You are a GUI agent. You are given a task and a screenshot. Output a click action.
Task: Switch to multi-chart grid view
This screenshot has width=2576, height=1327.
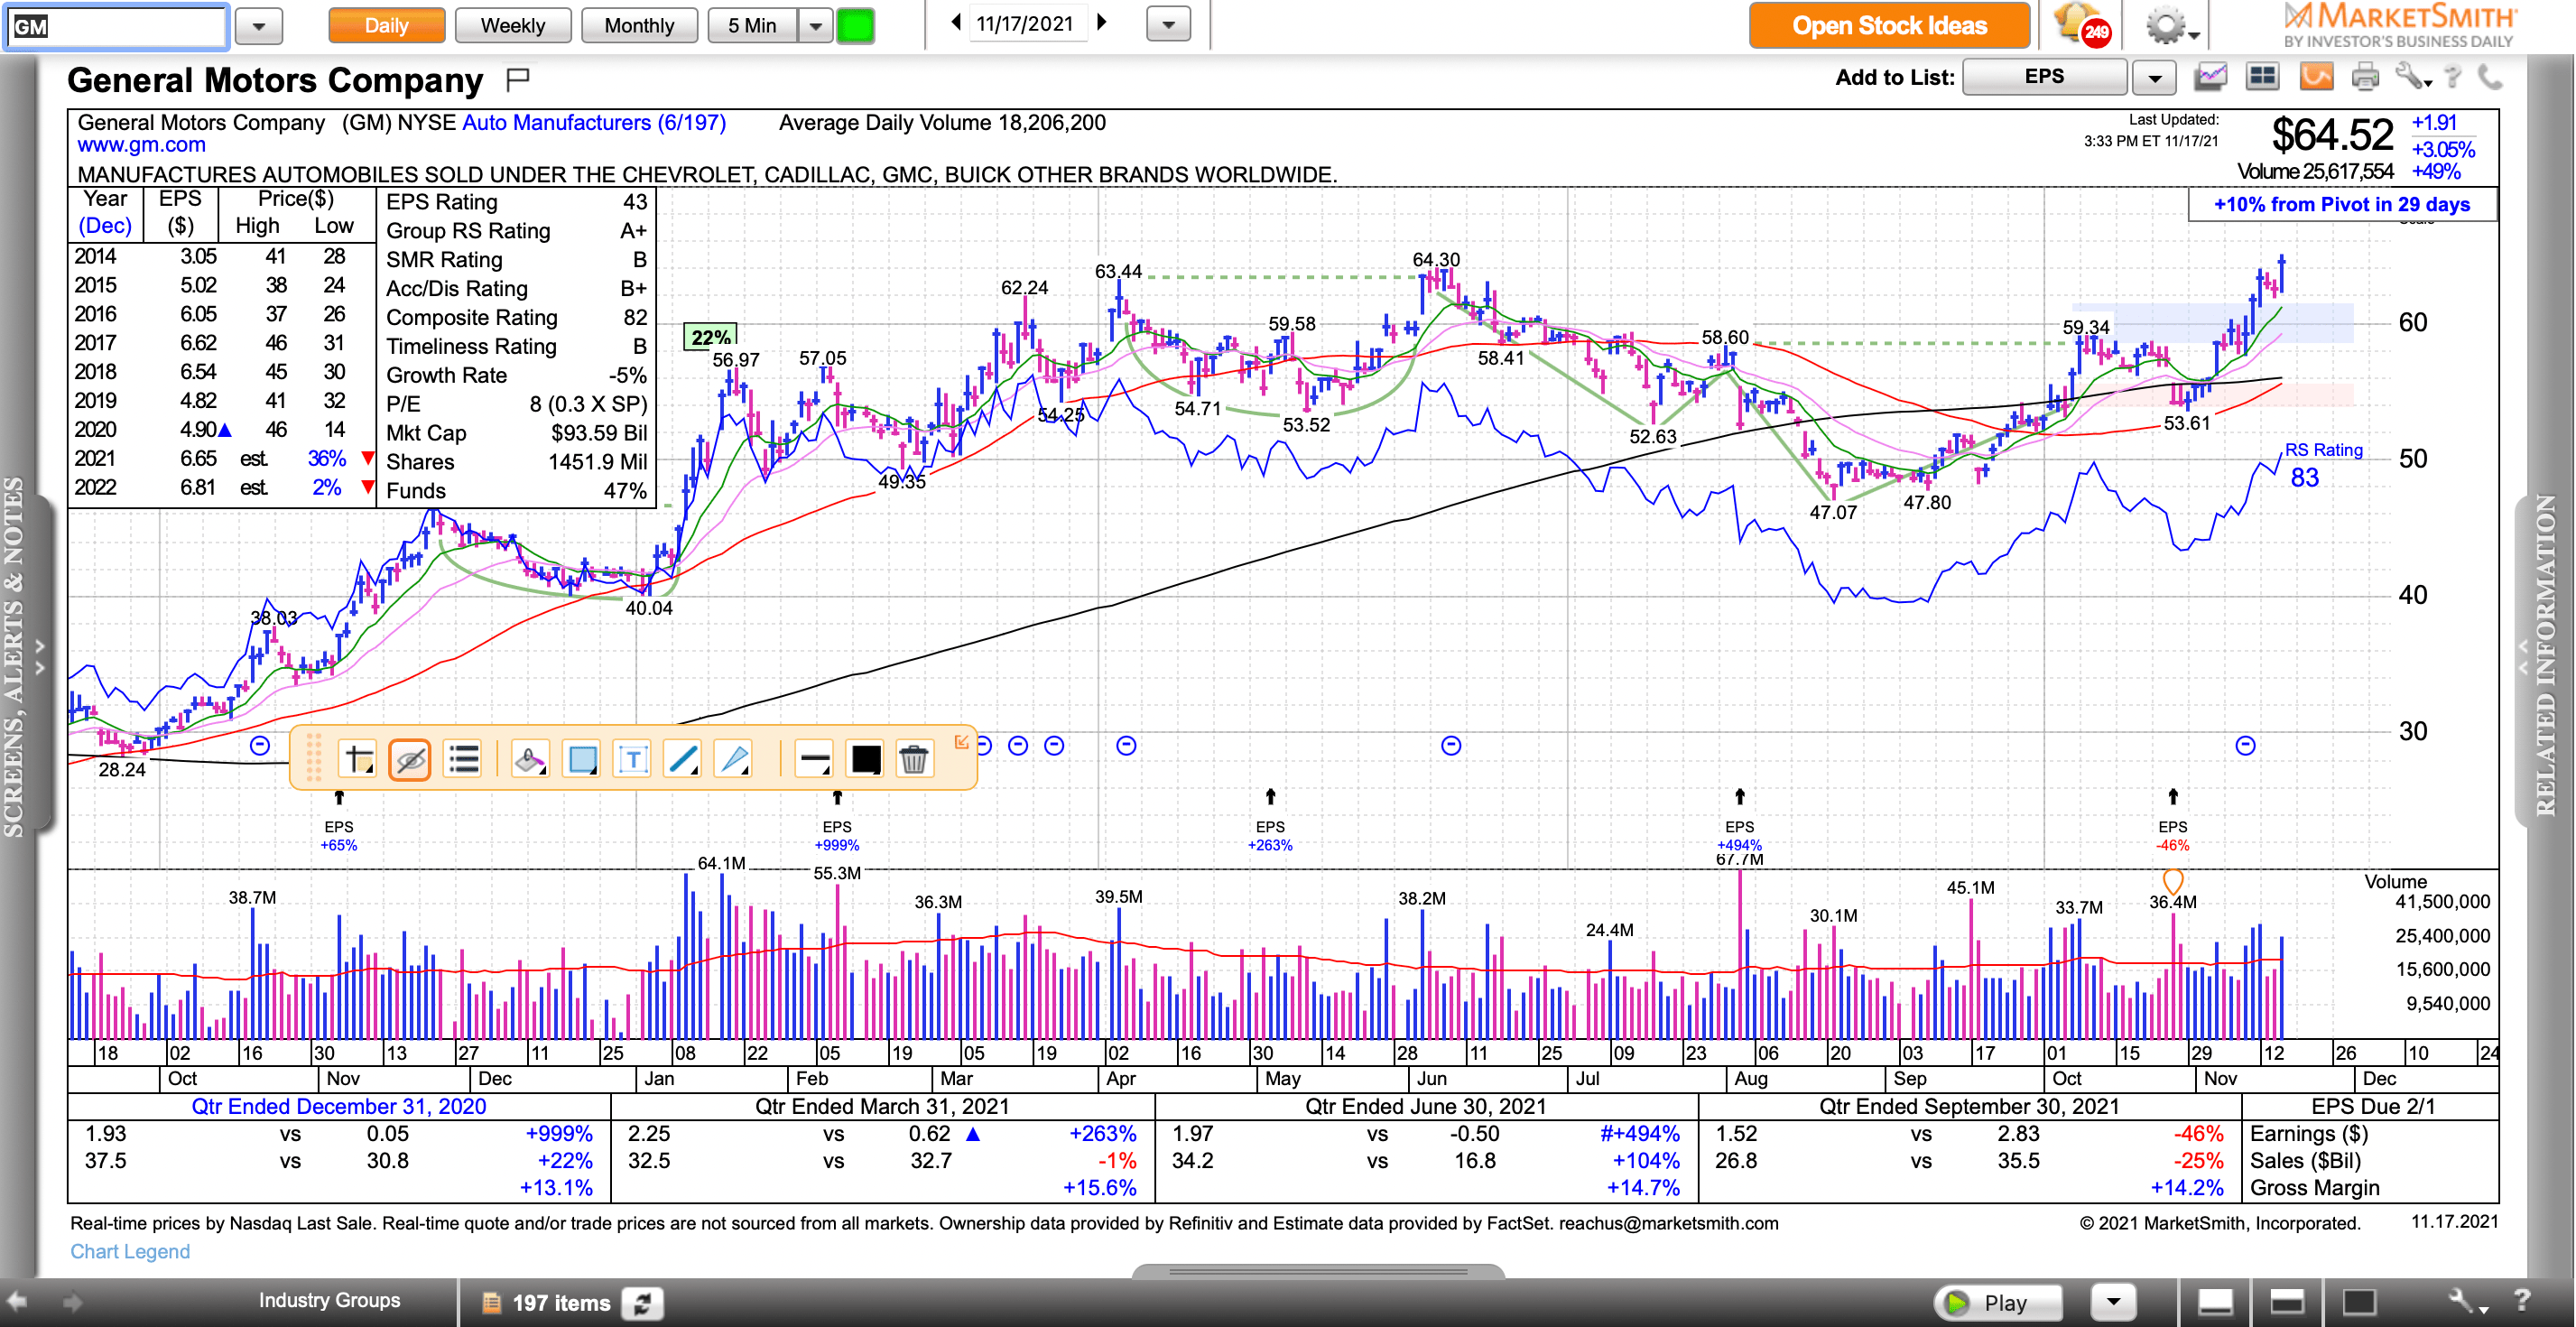pyautogui.click(x=2262, y=77)
